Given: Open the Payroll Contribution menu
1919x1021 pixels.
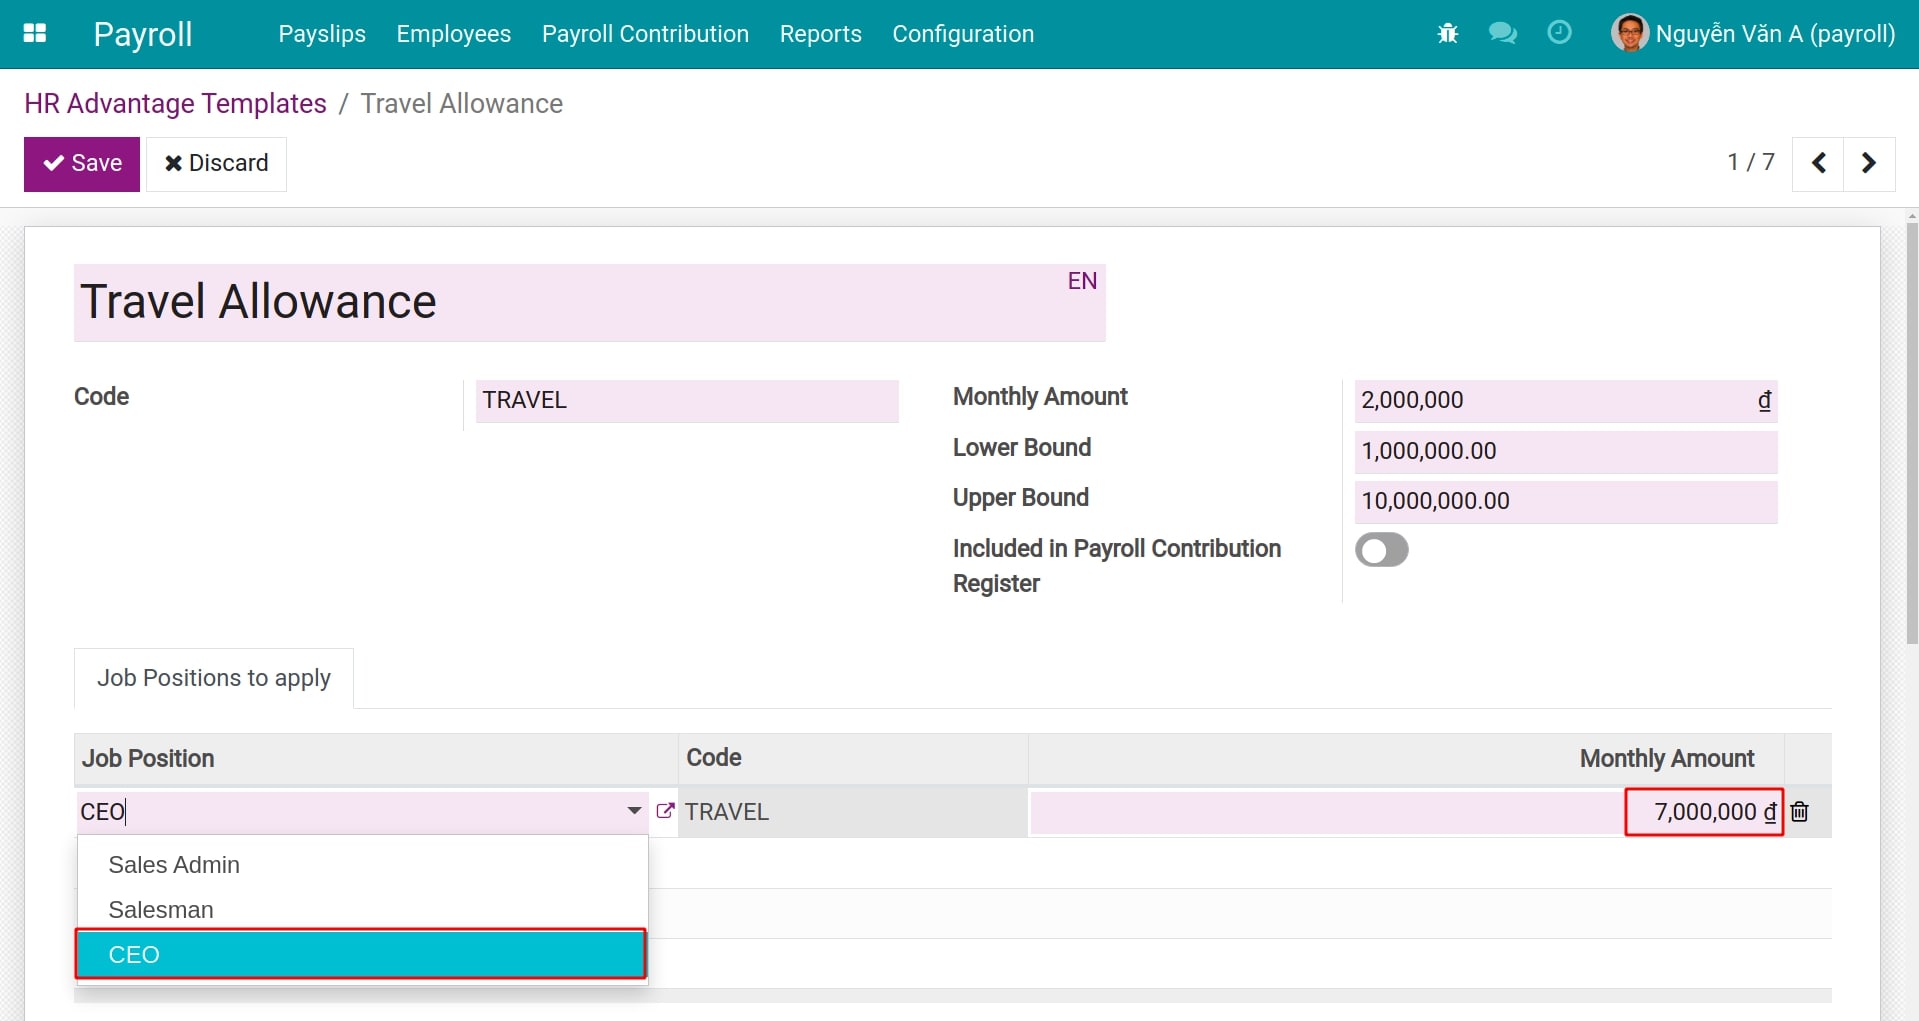Looking at the screenshot, I should coord(645,34).
